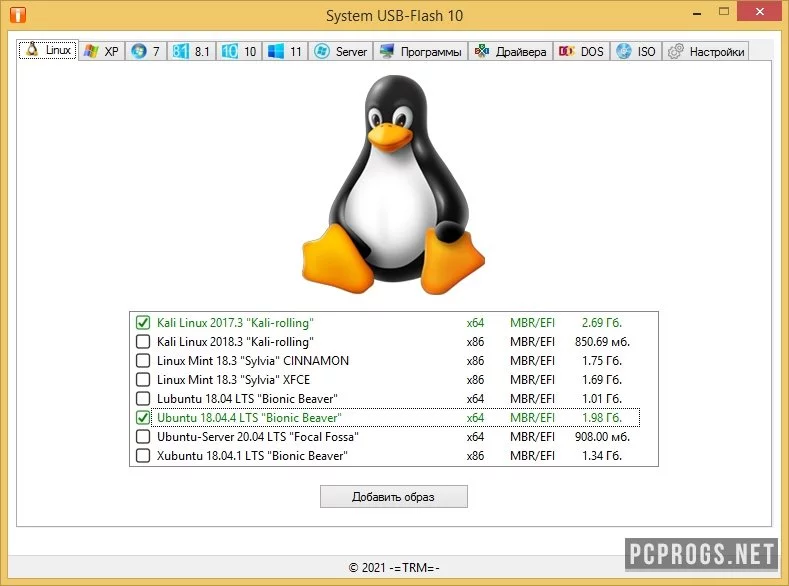Open the Настройки tab

[x=705, y=51]
